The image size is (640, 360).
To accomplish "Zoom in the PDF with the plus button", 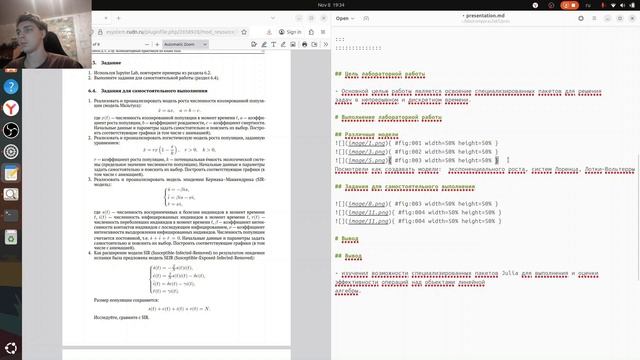I will click(x=157, y=44).
